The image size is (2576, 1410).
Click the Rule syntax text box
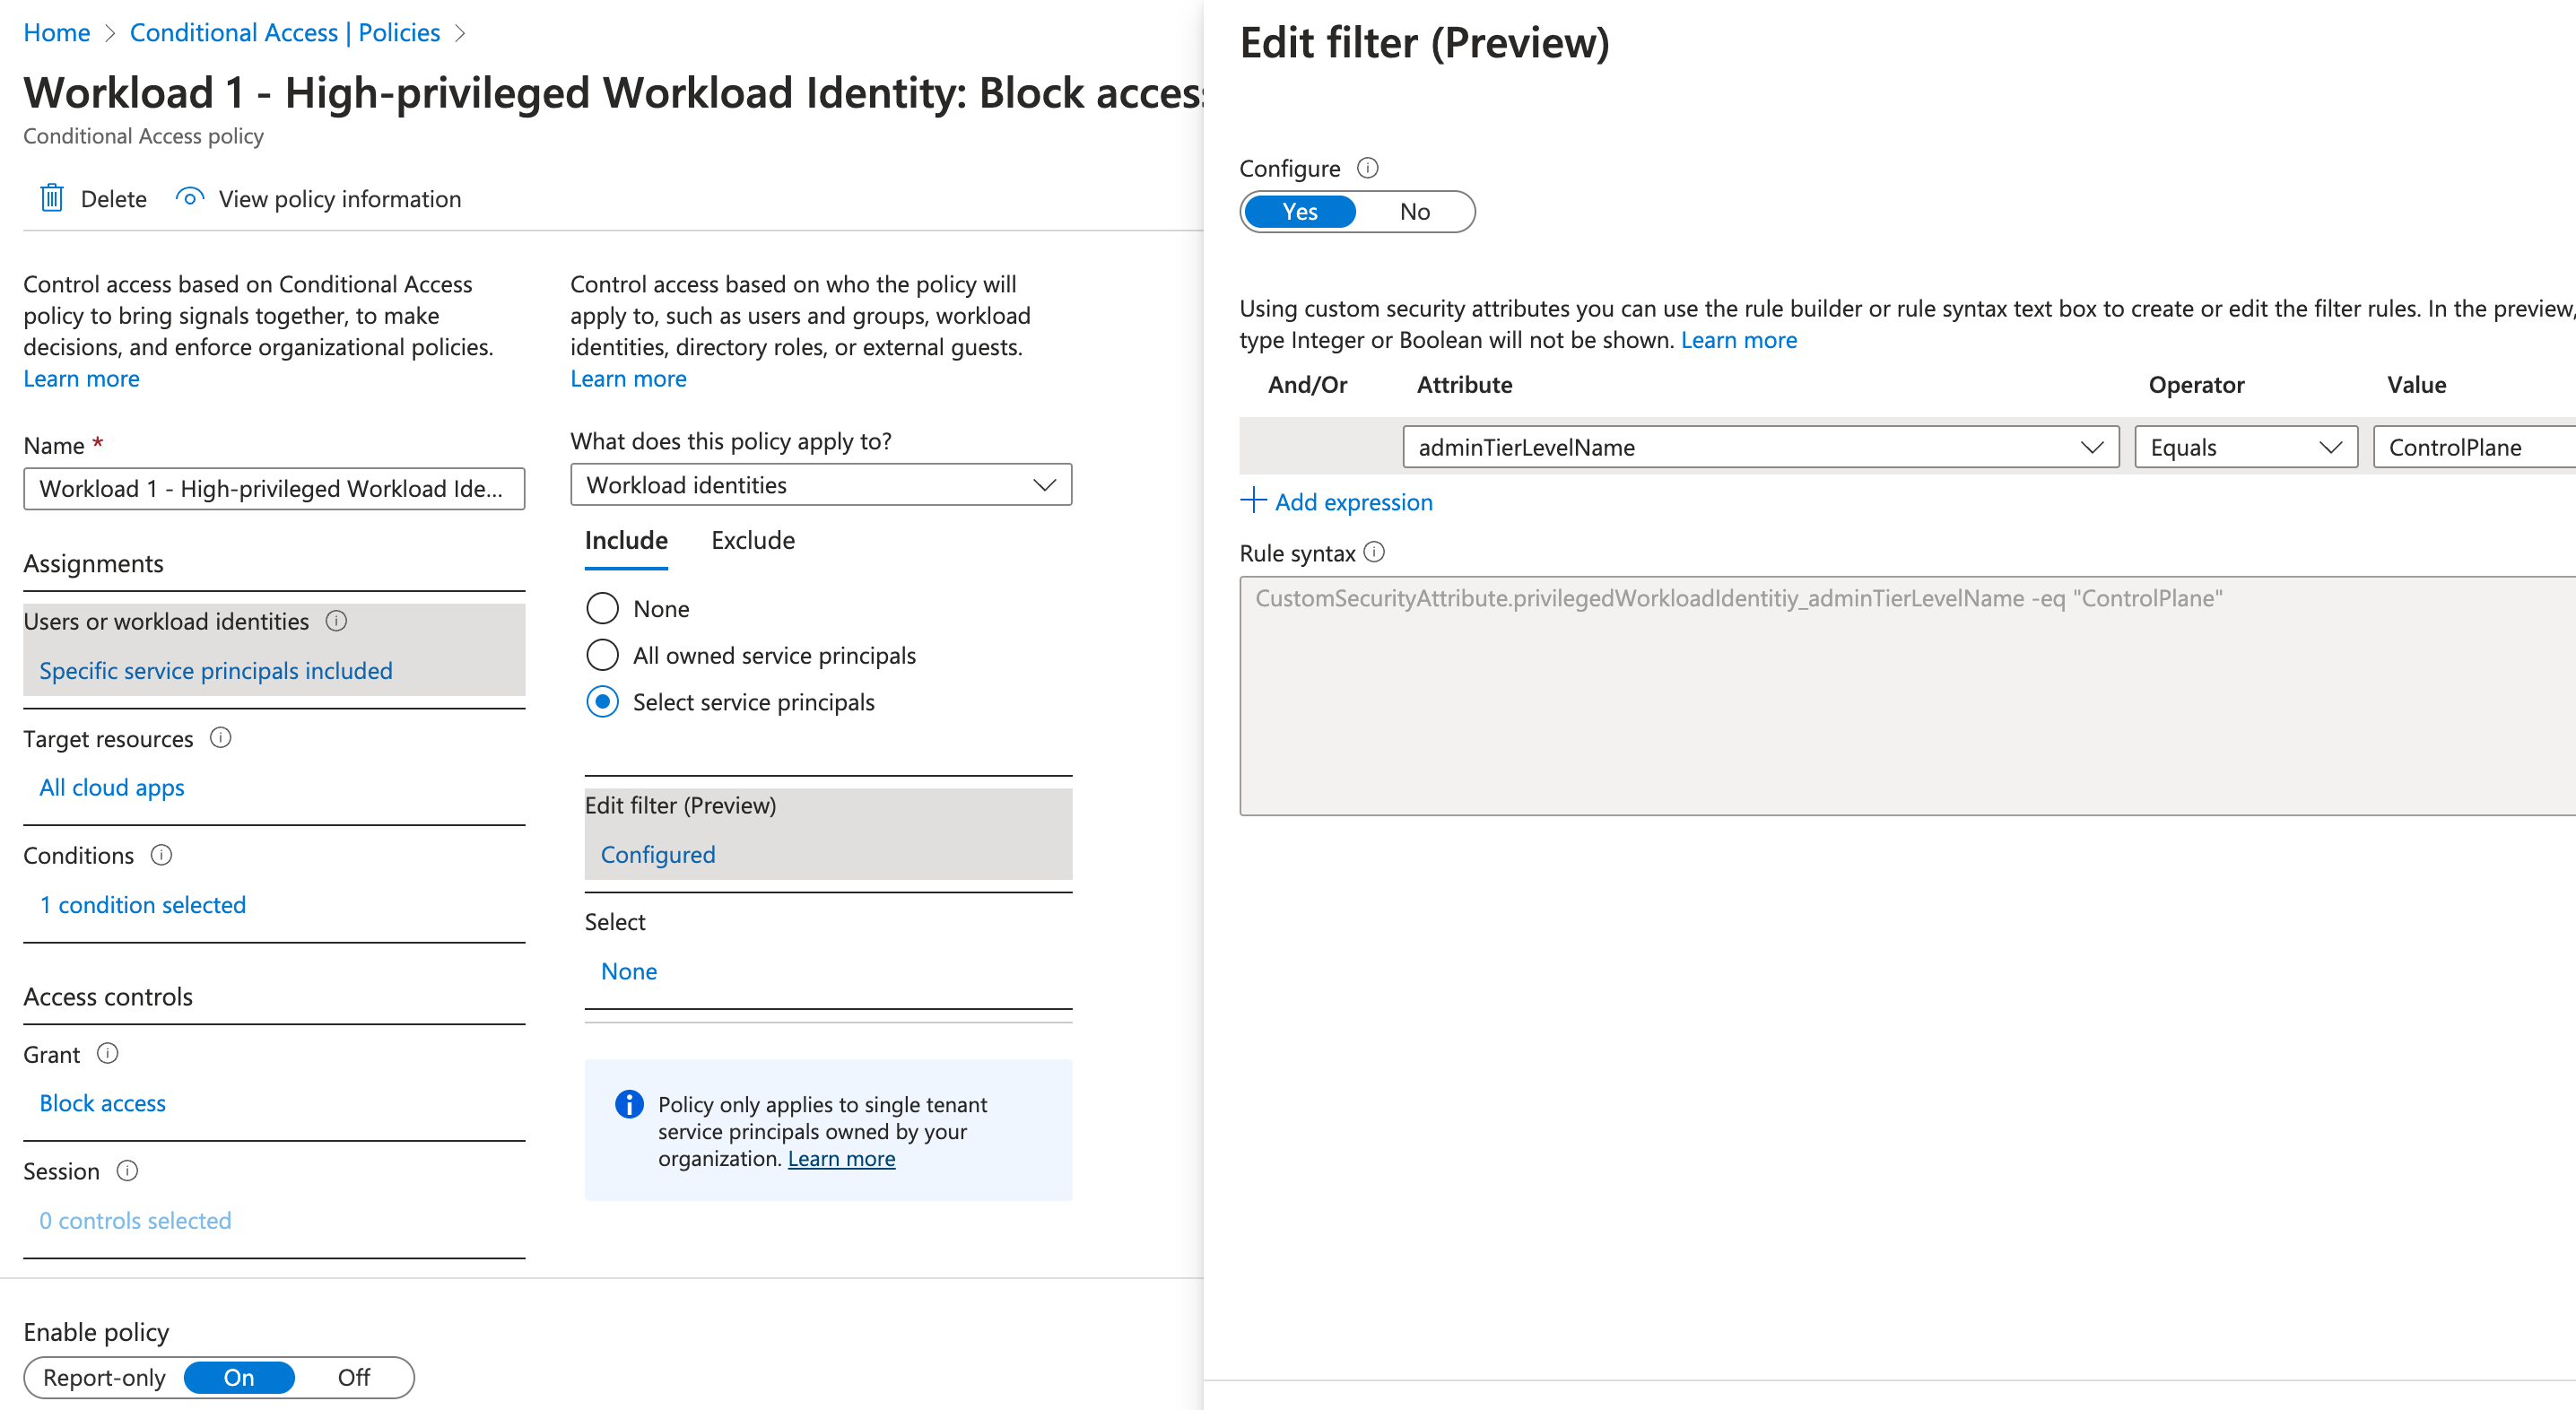click(x=1907, y=696)
